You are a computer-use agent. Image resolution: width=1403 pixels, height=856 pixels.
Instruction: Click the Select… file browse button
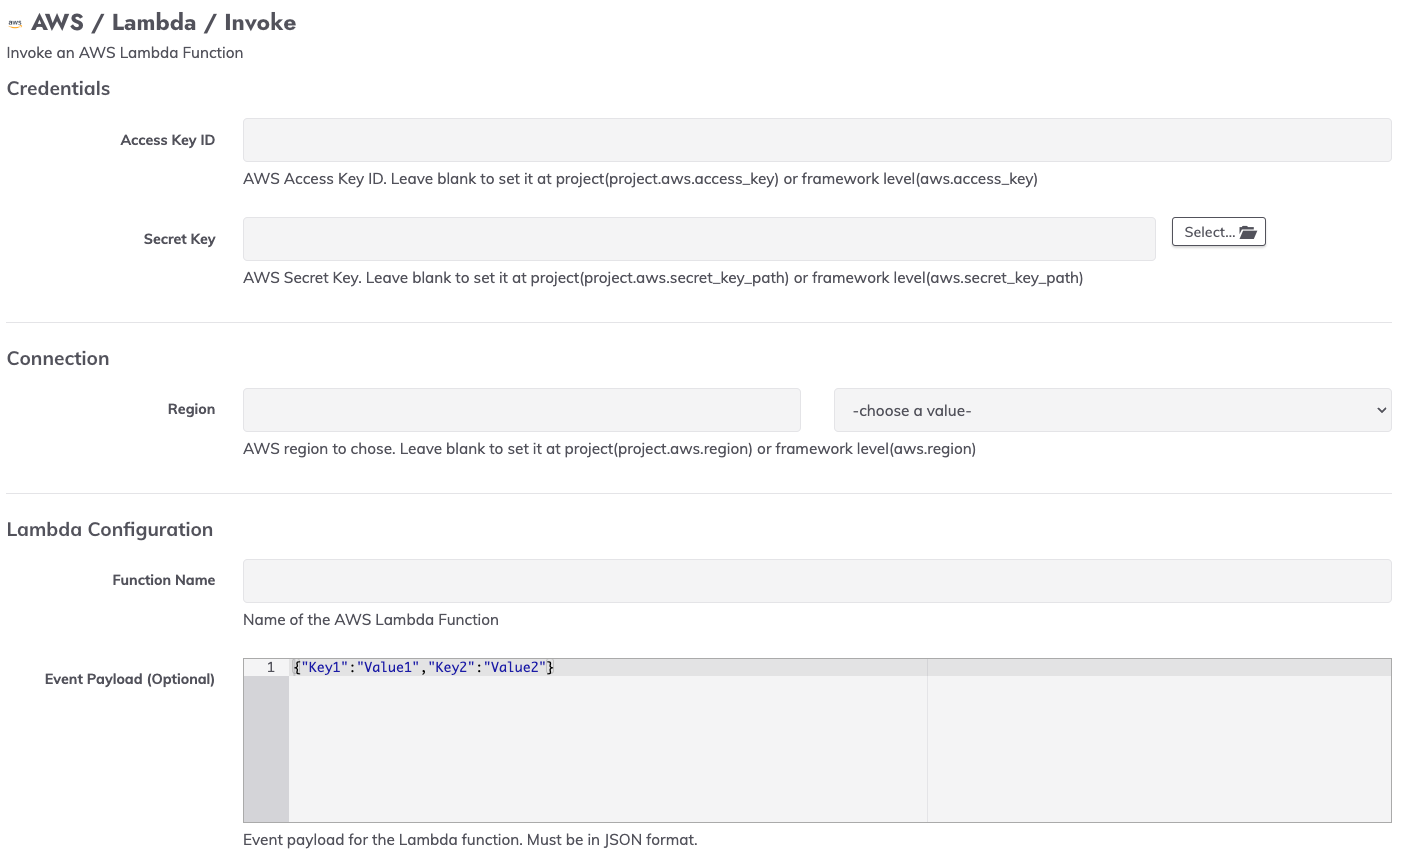[x=1219, y=232]
